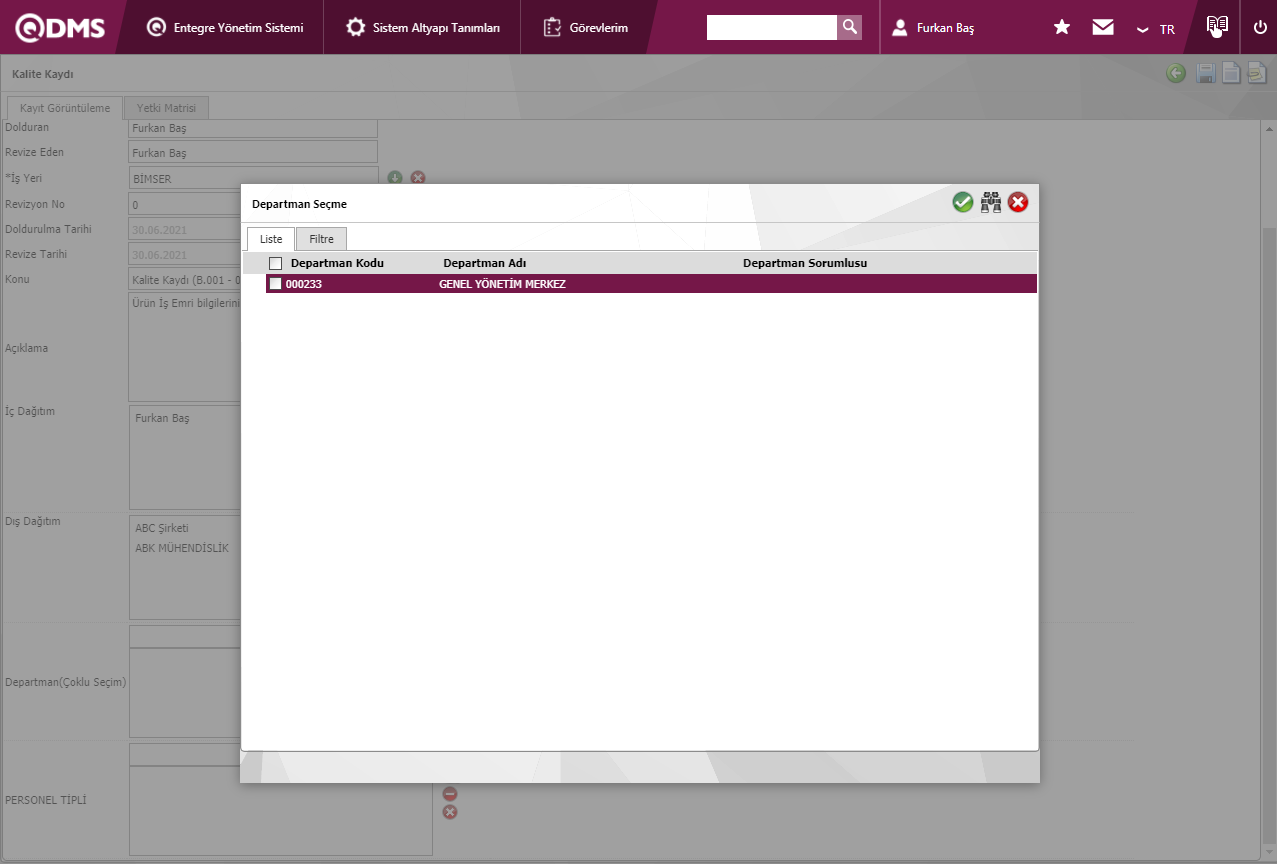Open favorites star icon
The height and width of the screenshot is (864, 1277).
(1062, 27)
